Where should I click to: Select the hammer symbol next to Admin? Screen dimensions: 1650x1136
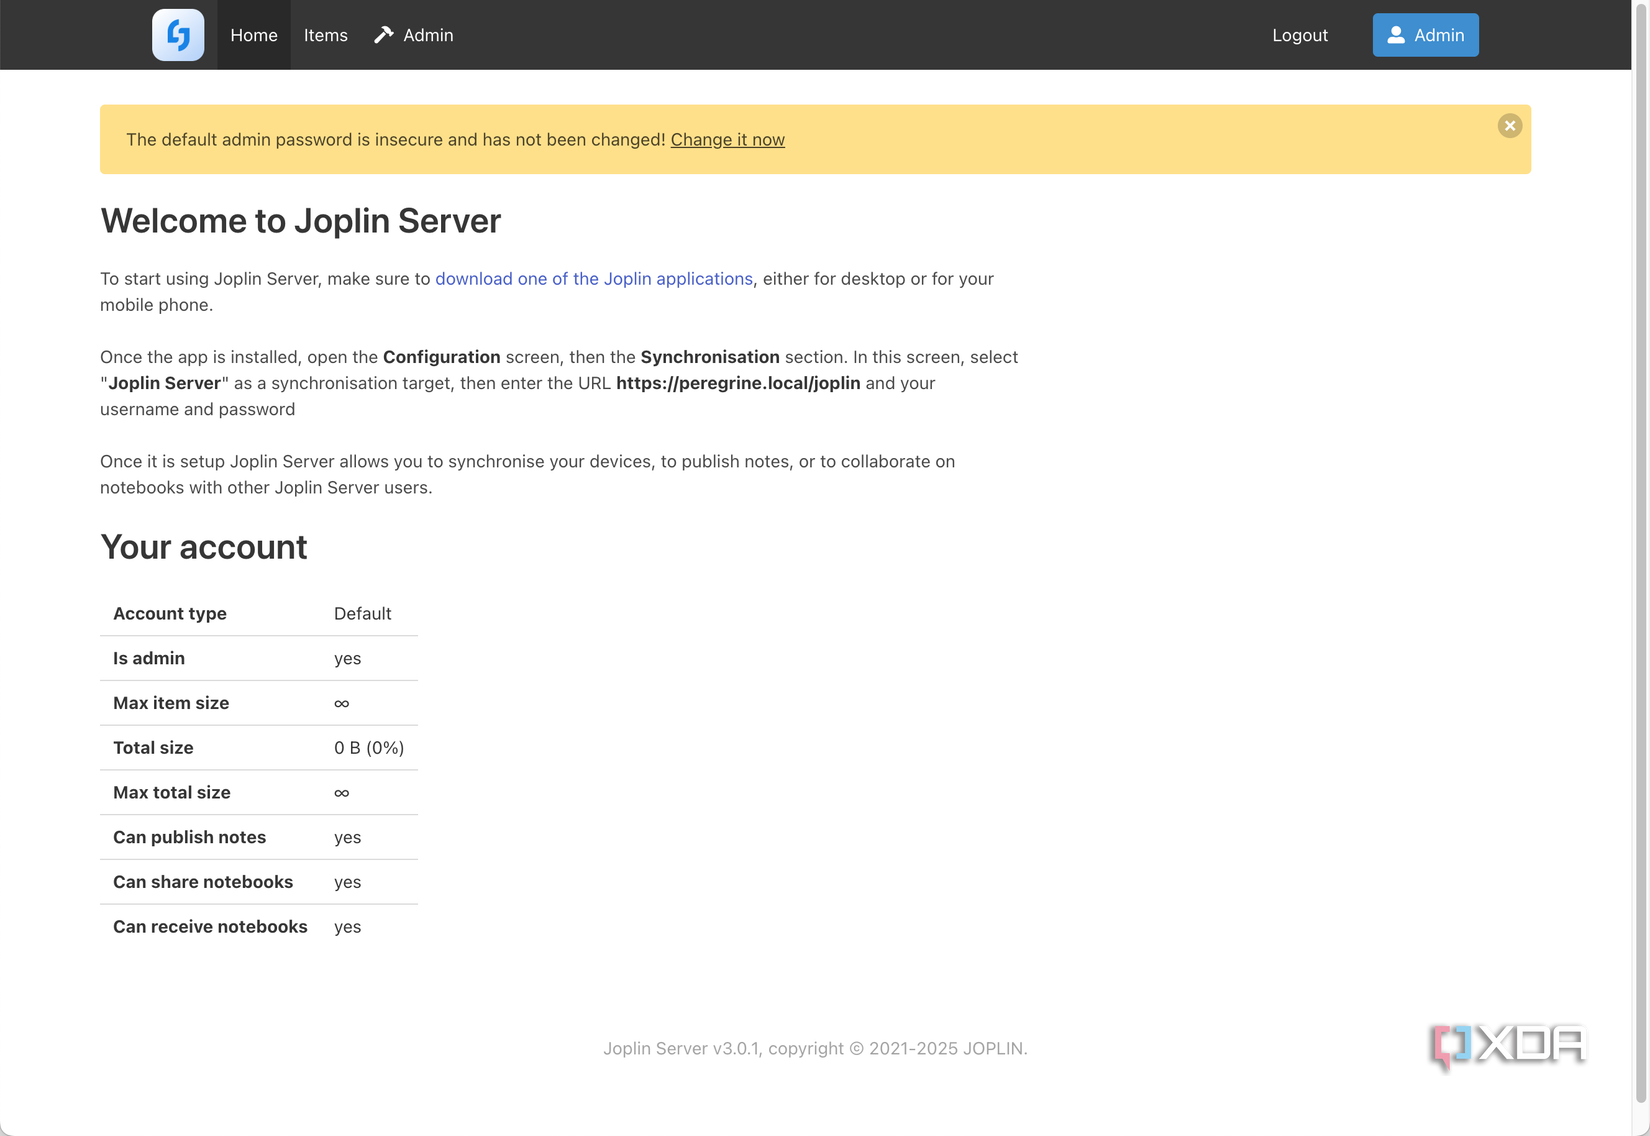coord(383,34)
